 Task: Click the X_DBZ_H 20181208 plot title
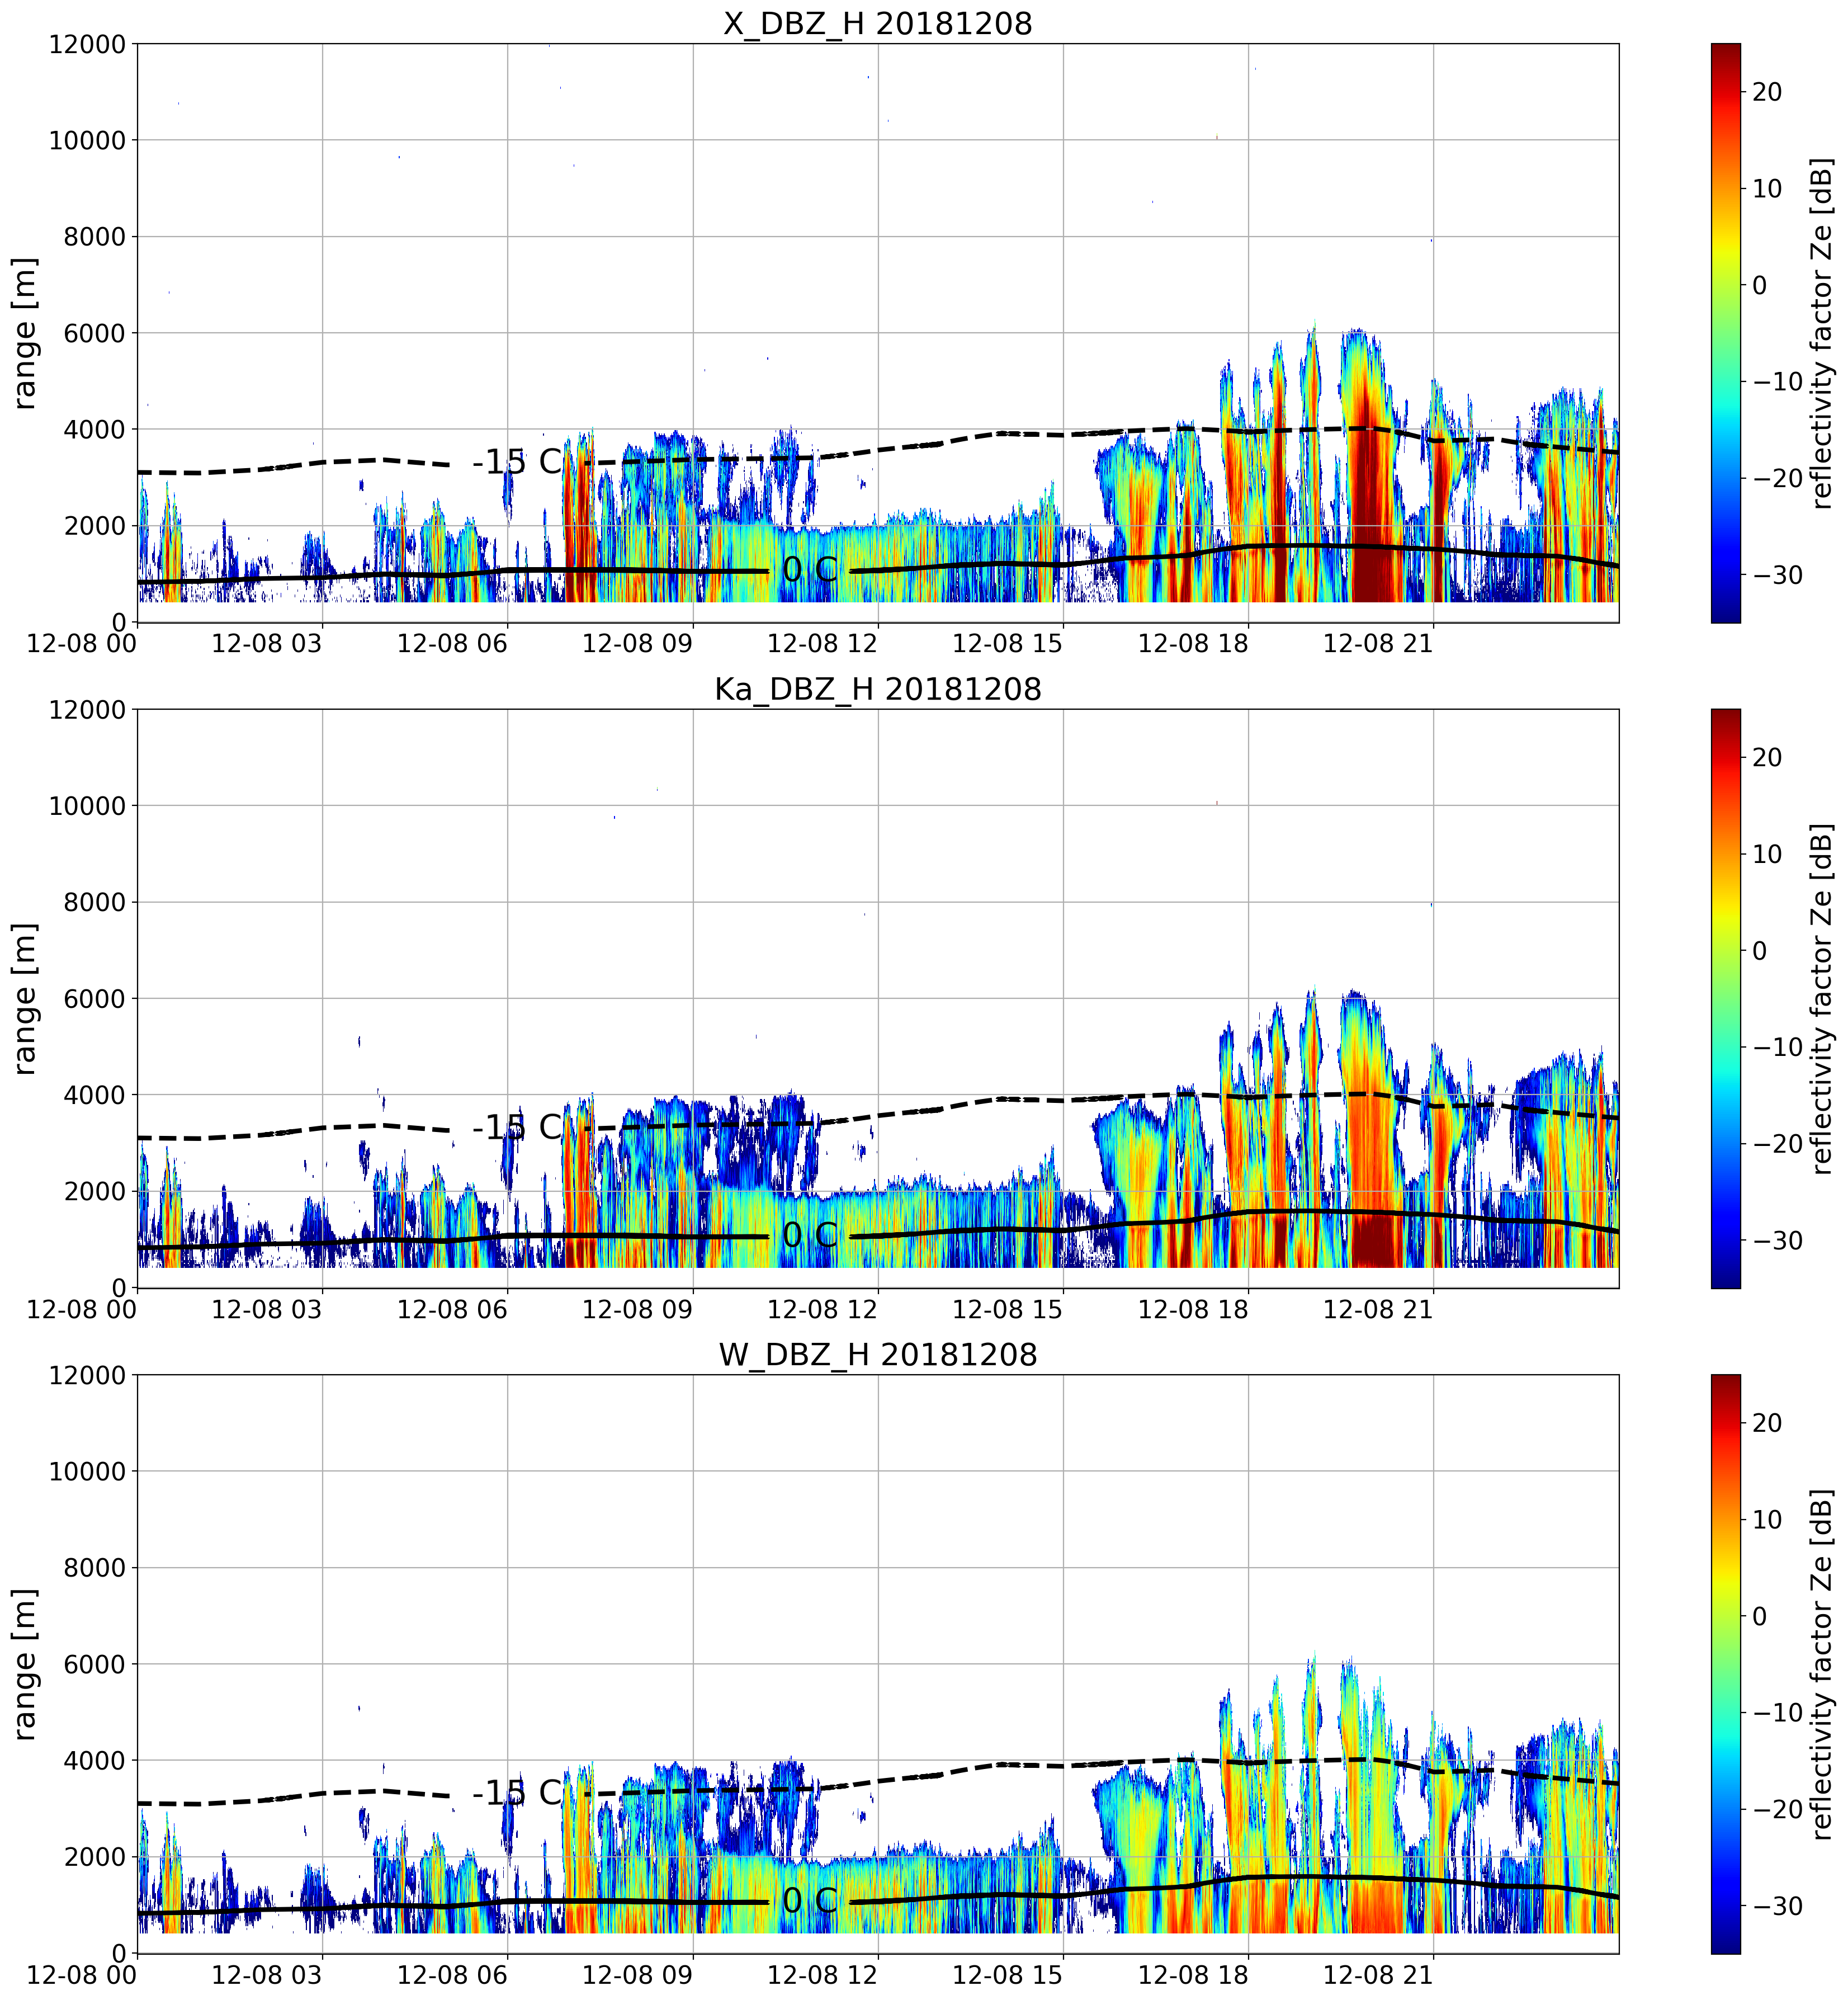(877, 23)
